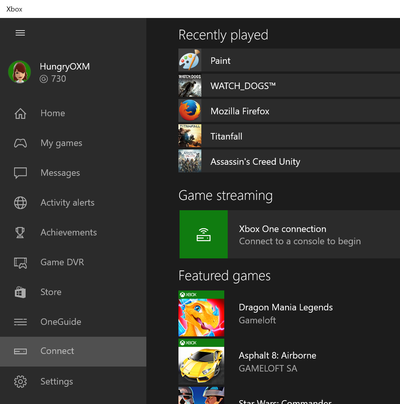Open OneGuide in the sidebar
This screenshot has height=404, width=400.
tap(73, 322)
